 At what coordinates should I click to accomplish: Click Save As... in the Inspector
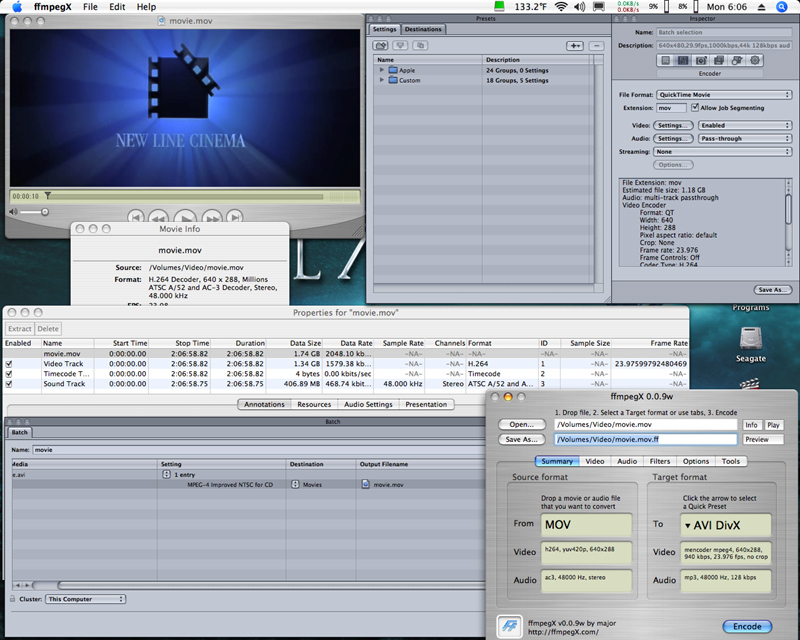772,289
